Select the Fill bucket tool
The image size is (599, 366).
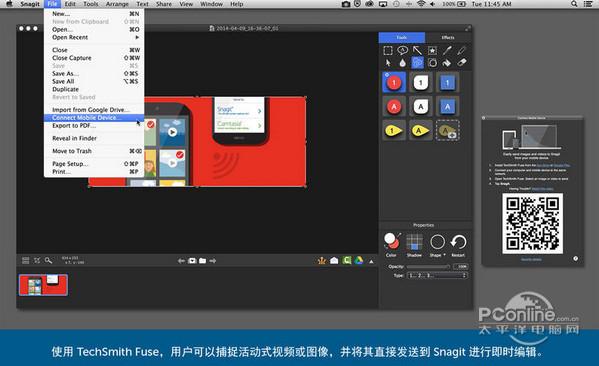click(x=447, y=63)
